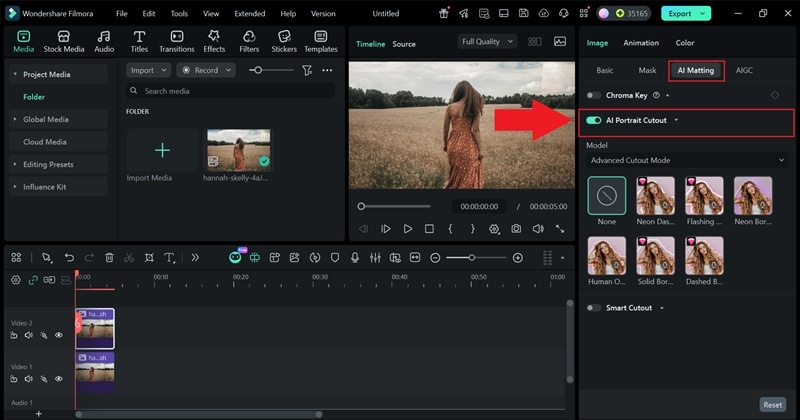Click the Search media field
Screen dimensions: 800x420
click(x=230, y=91)
